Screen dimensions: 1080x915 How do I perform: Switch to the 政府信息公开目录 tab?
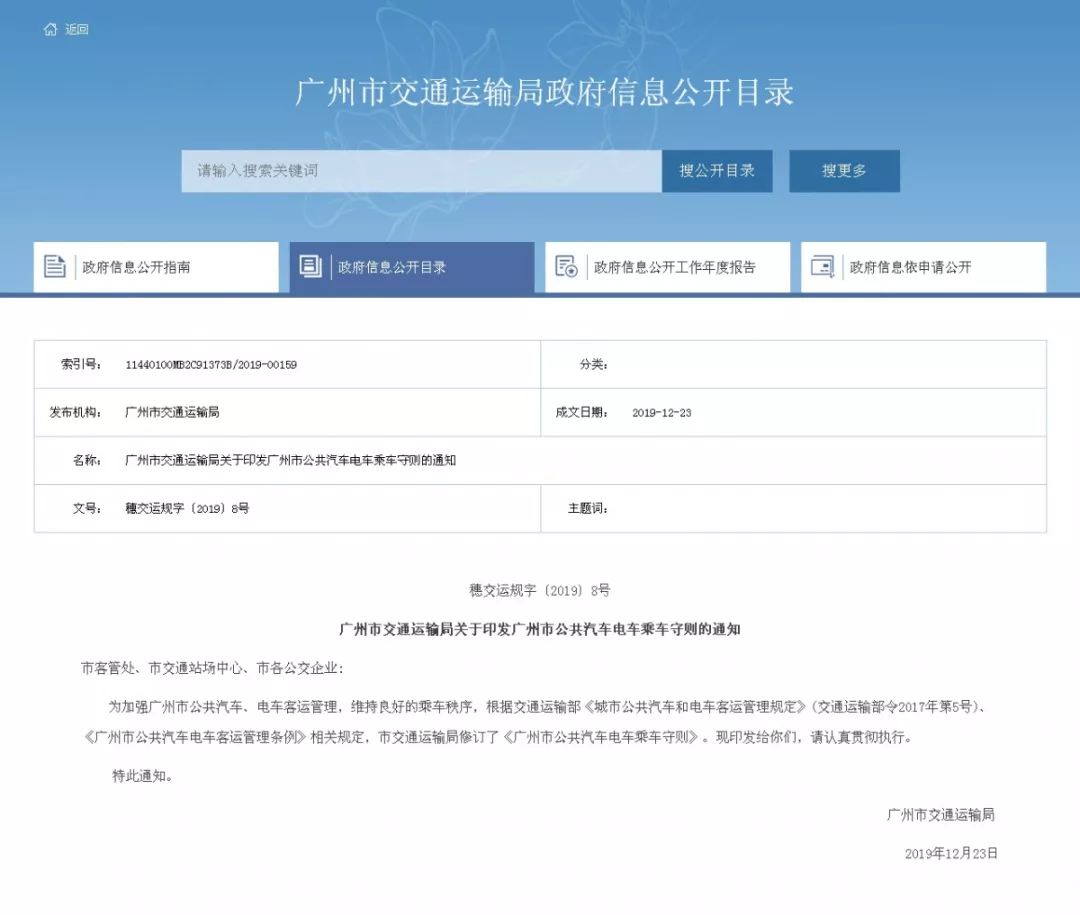click(392, 267)
